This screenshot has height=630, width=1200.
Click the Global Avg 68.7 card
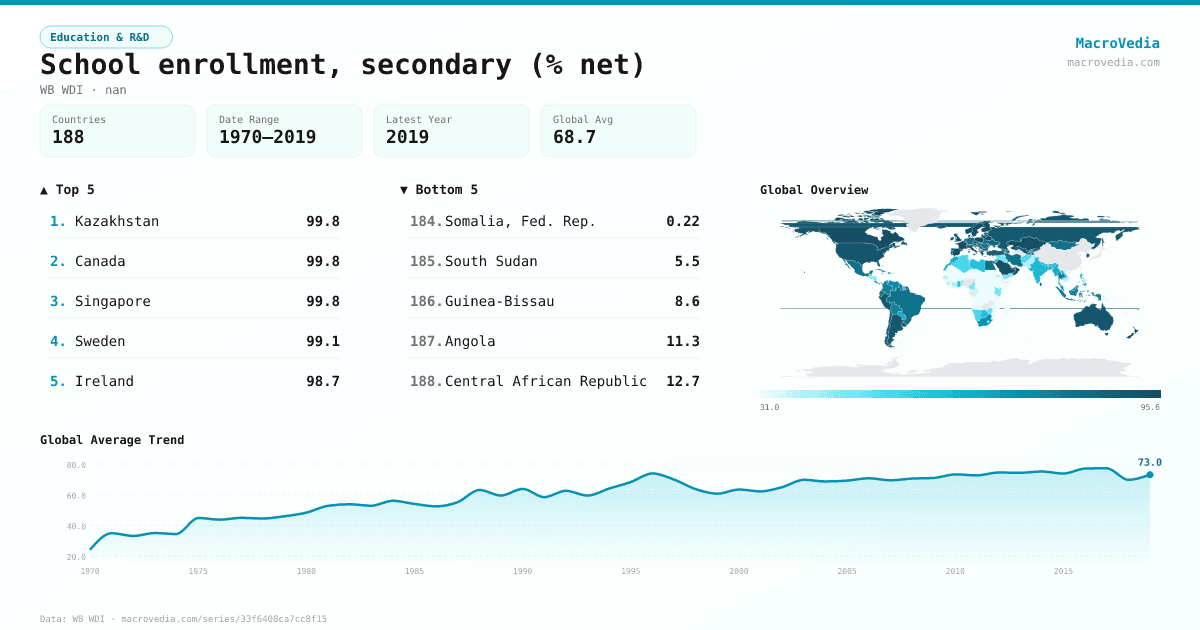pos(618,131)
